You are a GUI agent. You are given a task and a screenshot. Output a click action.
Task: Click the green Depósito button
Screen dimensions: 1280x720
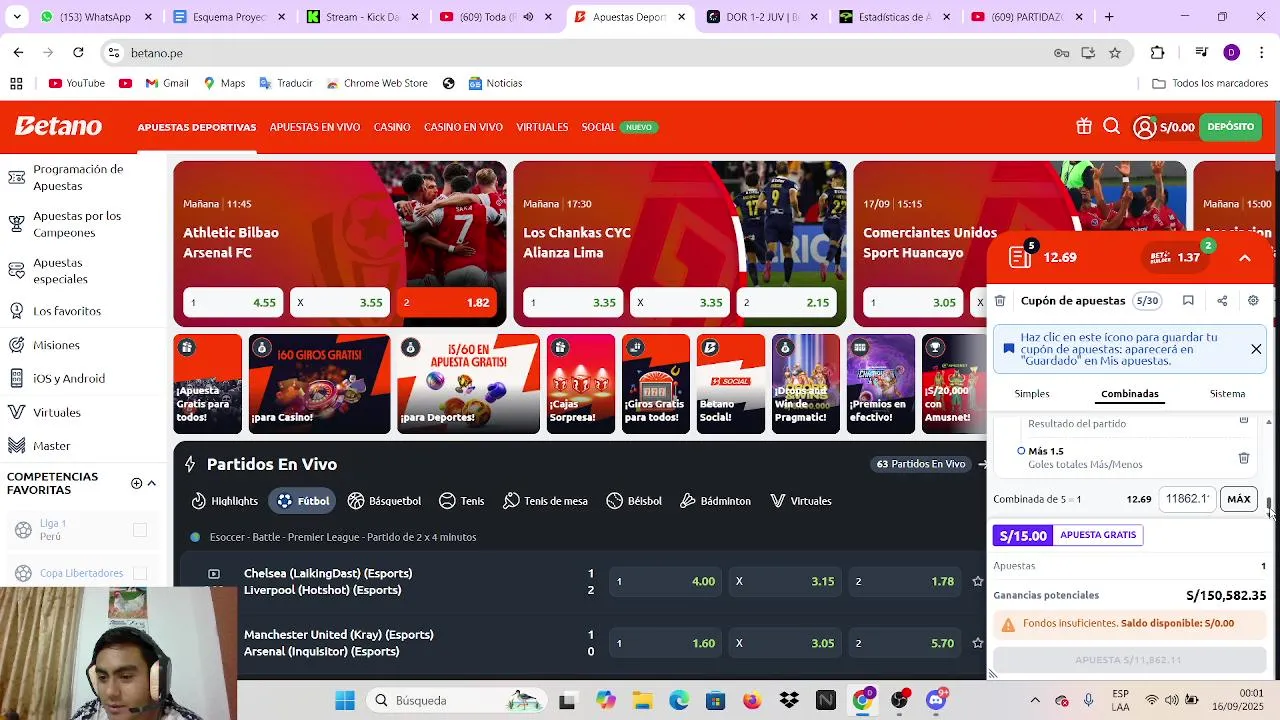(1231, 127)
